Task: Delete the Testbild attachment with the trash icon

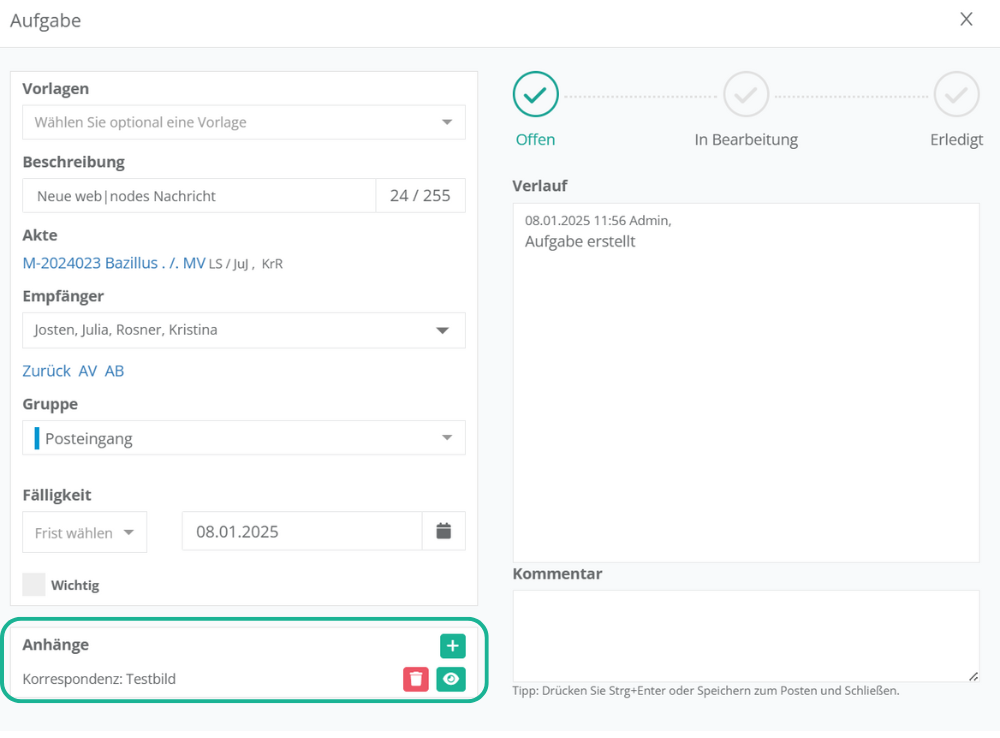Action: pos(417,679)
